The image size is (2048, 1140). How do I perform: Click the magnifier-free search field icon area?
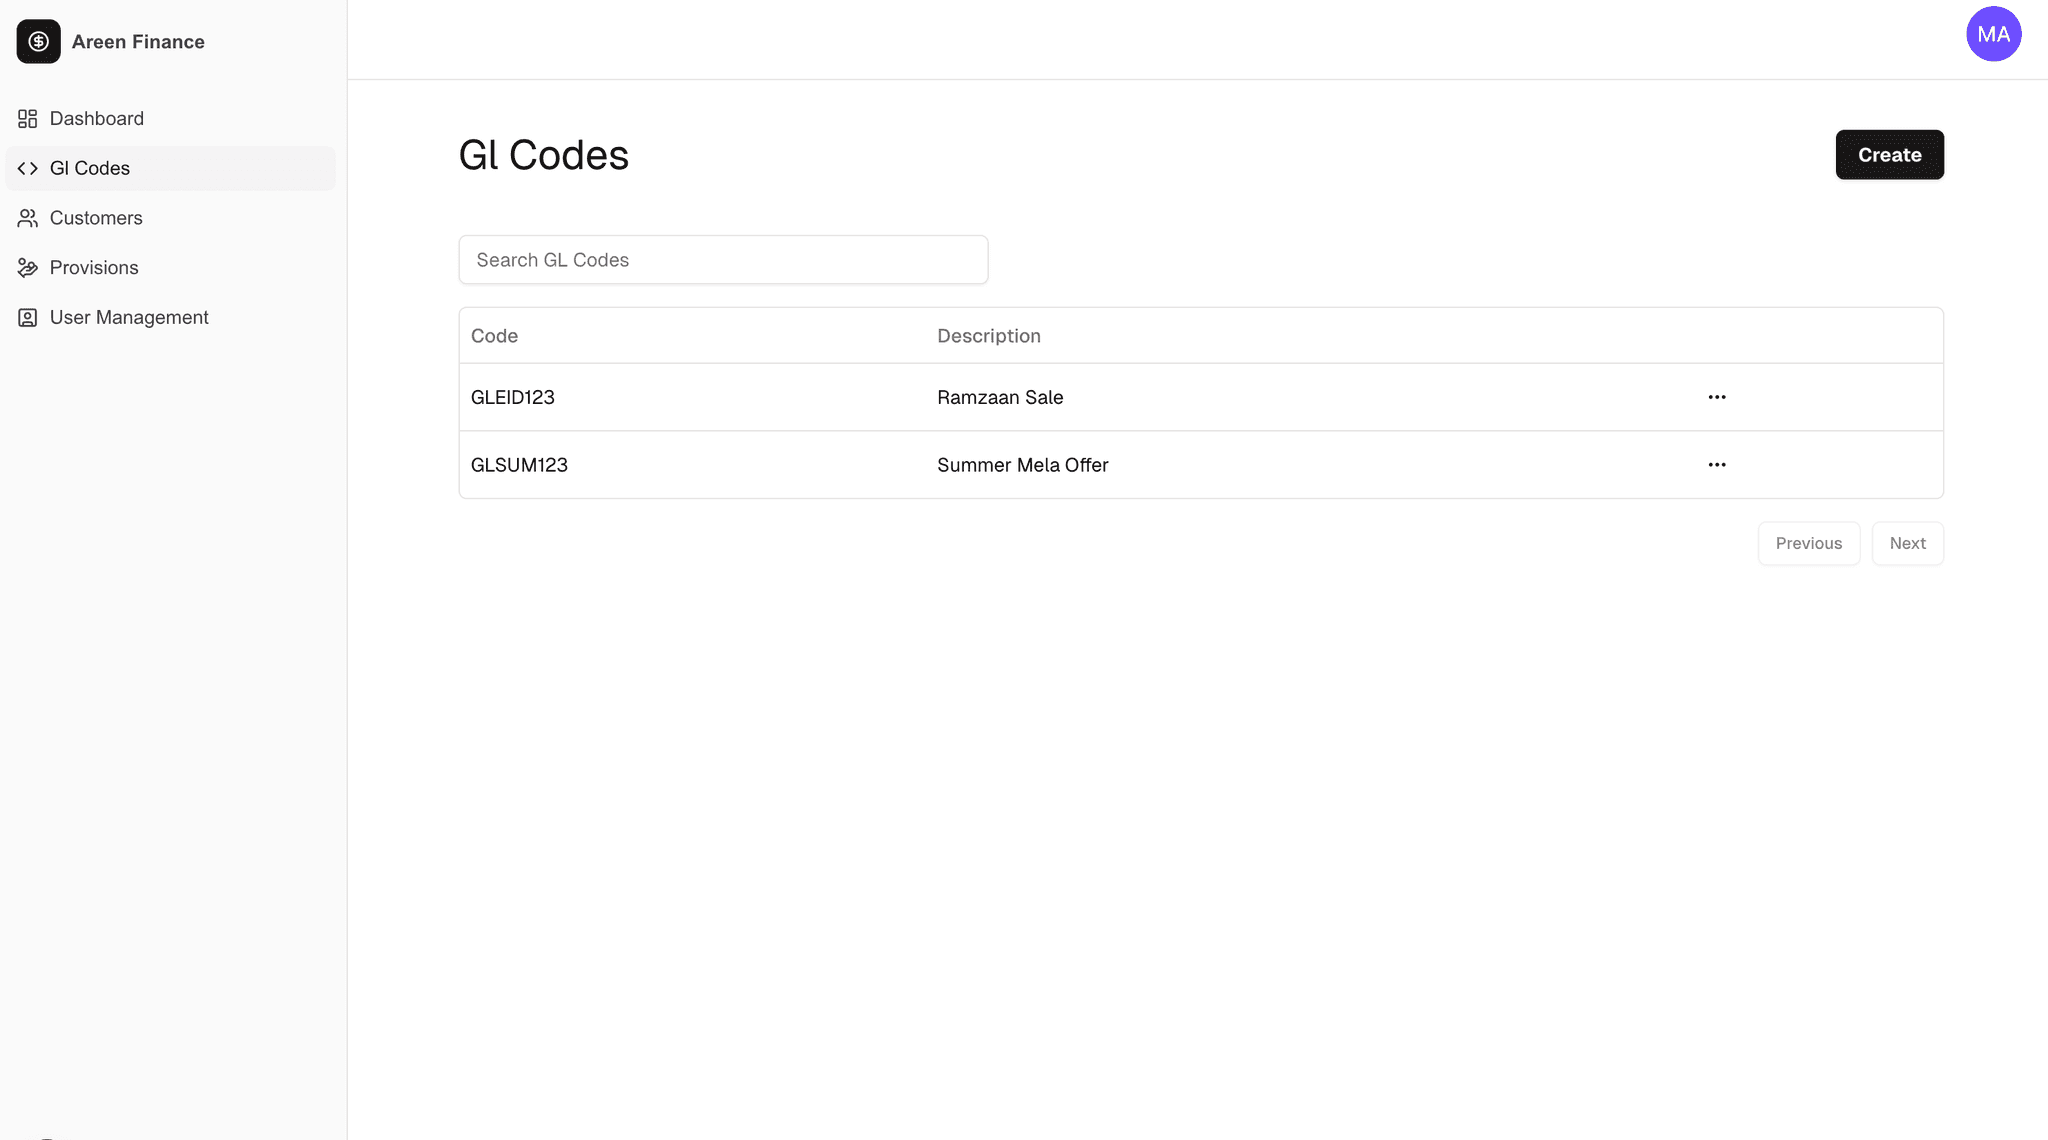(500, 259)
